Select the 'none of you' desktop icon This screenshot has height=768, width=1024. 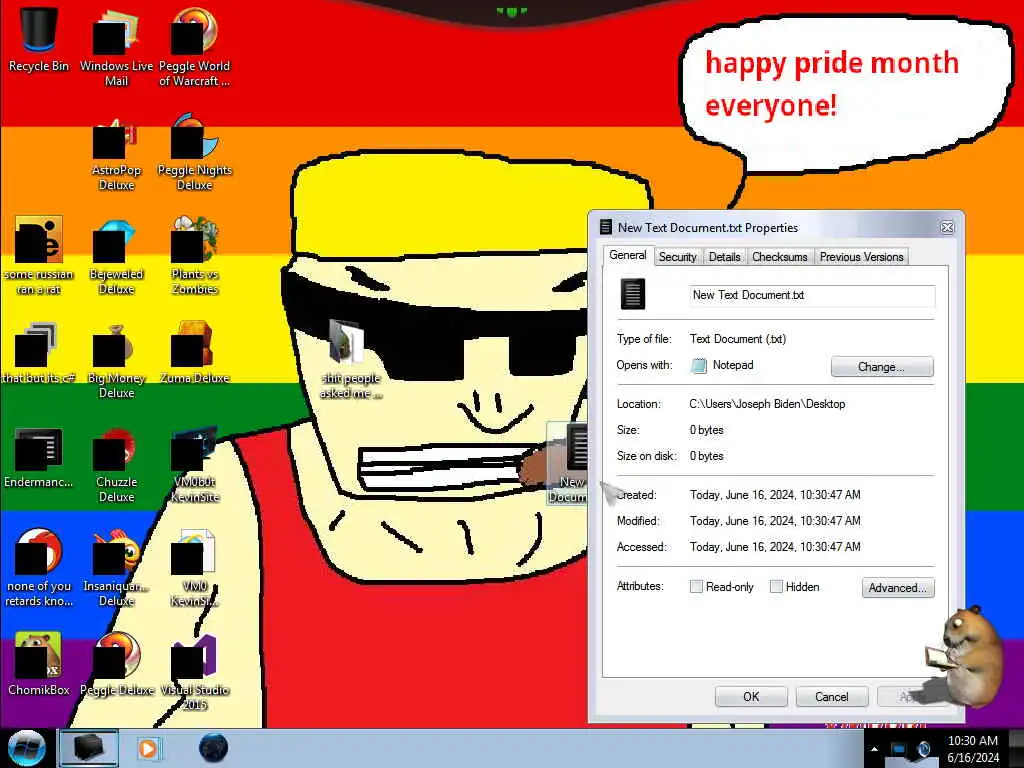click(x=39, y=568)
